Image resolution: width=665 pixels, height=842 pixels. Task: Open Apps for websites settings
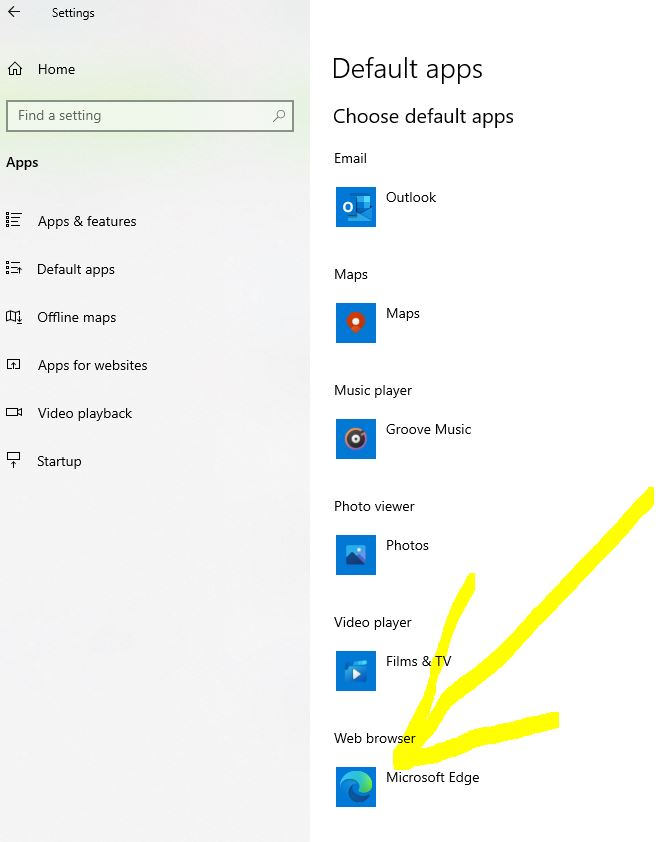pos(92,365)
